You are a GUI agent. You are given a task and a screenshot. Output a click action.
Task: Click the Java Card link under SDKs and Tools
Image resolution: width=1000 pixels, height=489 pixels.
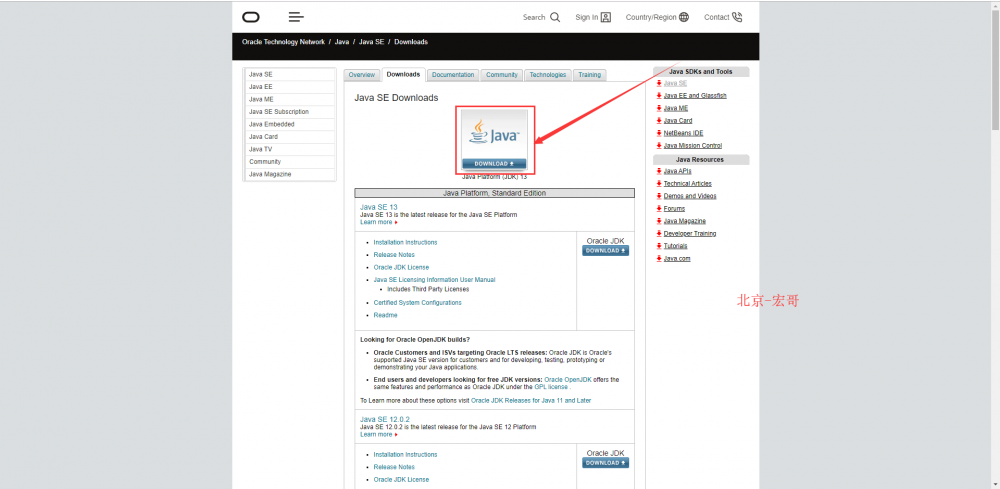[678, 120]
